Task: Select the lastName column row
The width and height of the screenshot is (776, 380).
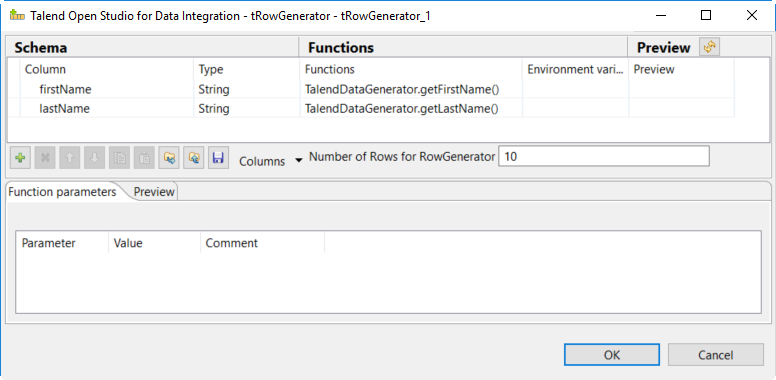Action: [x=371, y=108]
